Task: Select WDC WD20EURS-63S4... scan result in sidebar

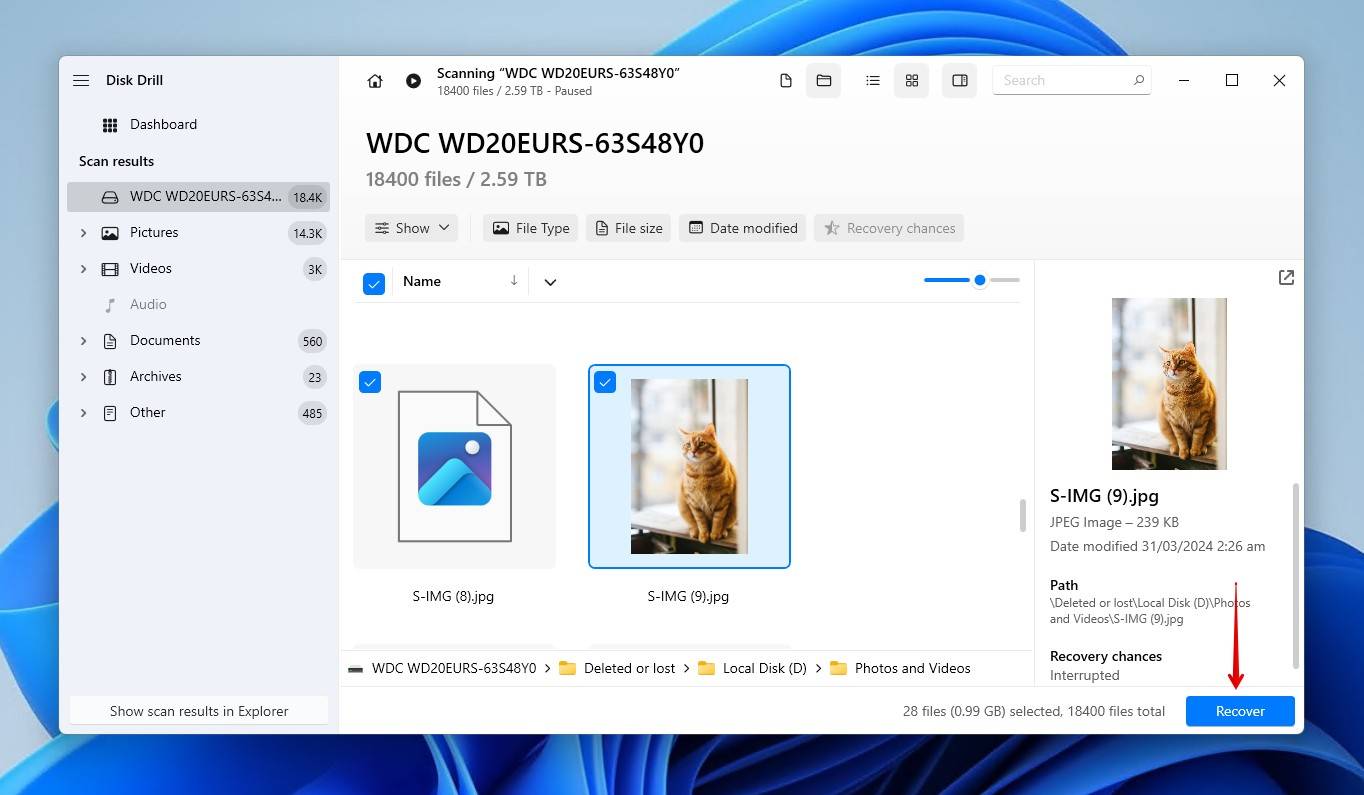Action: pyautogui.click(x=198, y=197)
